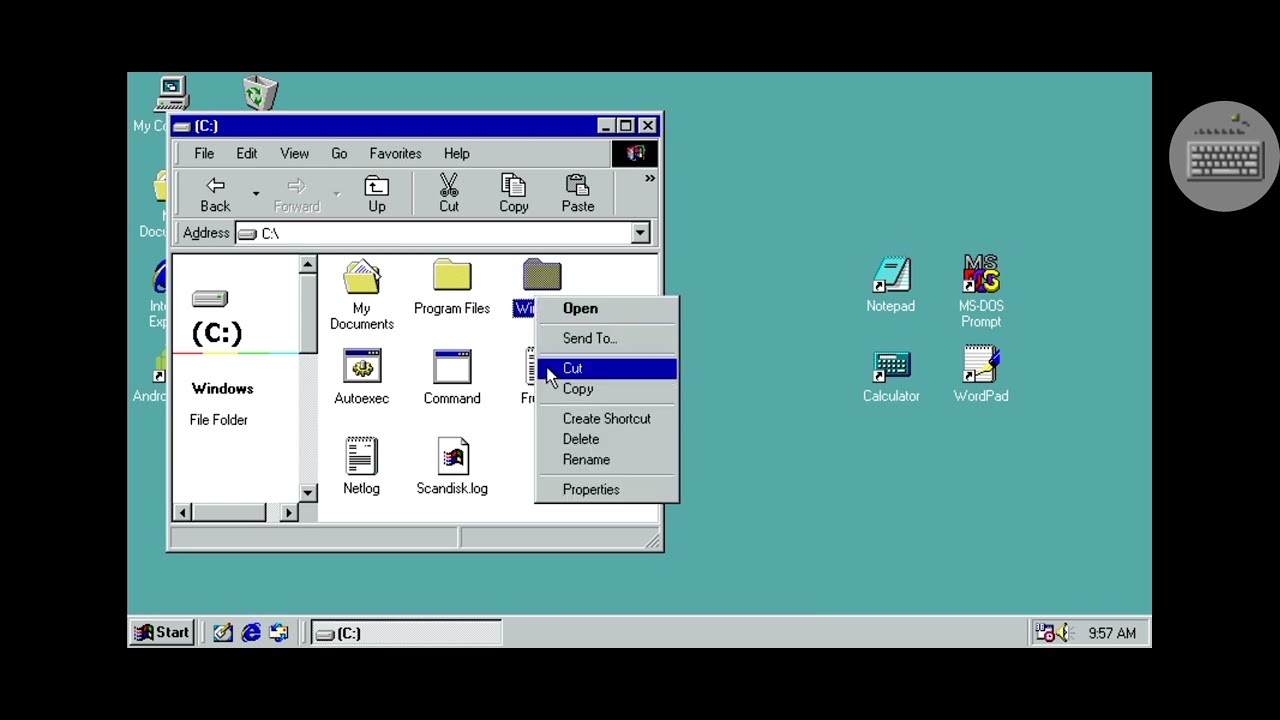Click the left pane scroll down arrow
Viewport: 1280px width, 720px height.
308,493
